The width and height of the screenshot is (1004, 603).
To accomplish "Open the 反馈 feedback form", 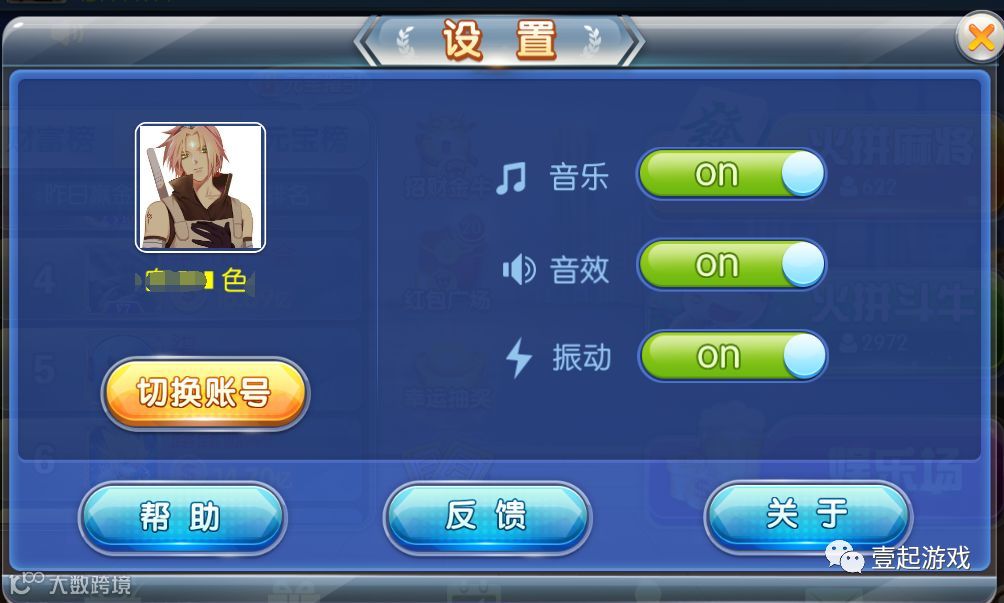I will (487, 516).
